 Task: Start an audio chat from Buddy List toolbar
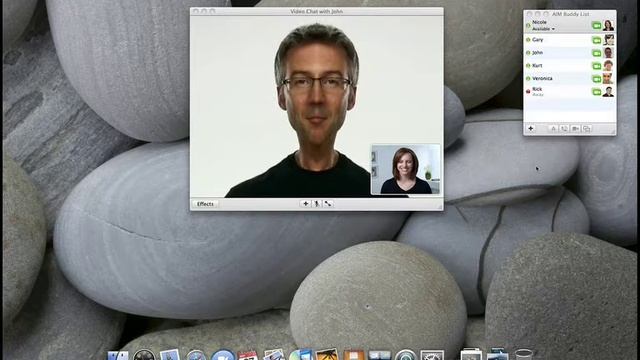coord(564,129)
